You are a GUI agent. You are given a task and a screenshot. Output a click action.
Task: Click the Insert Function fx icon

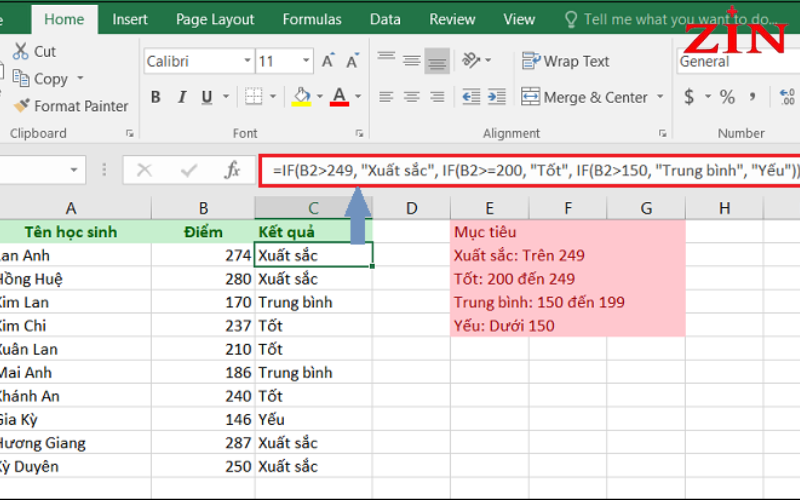coord(232,170)
